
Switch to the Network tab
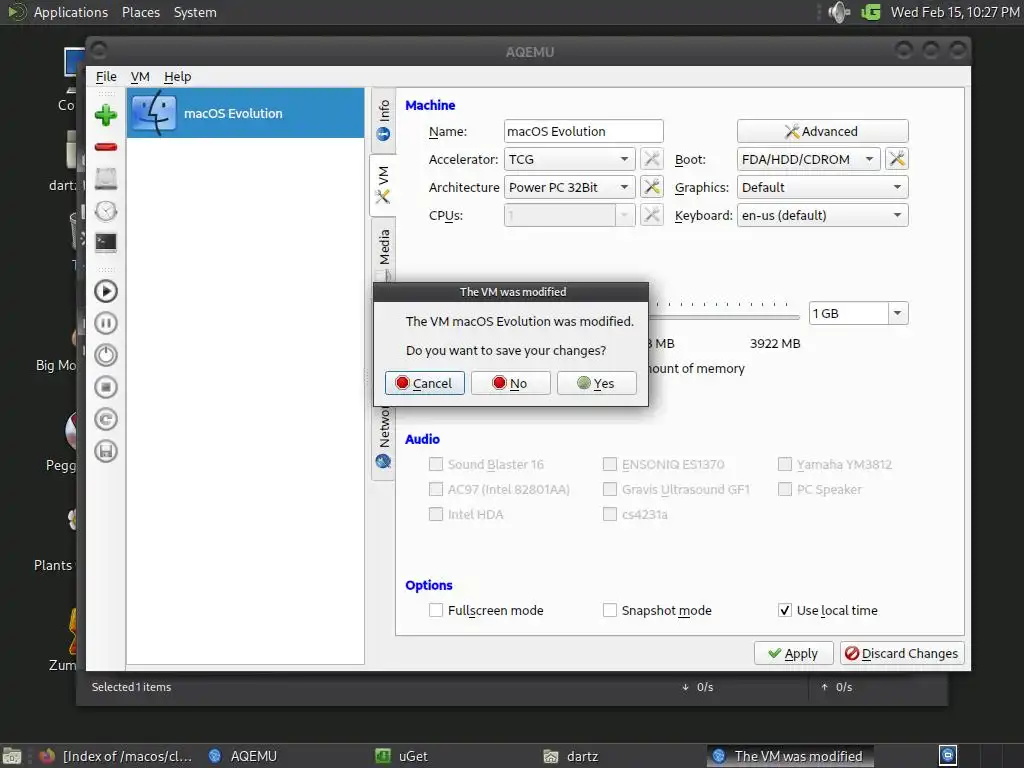point(383,441)
